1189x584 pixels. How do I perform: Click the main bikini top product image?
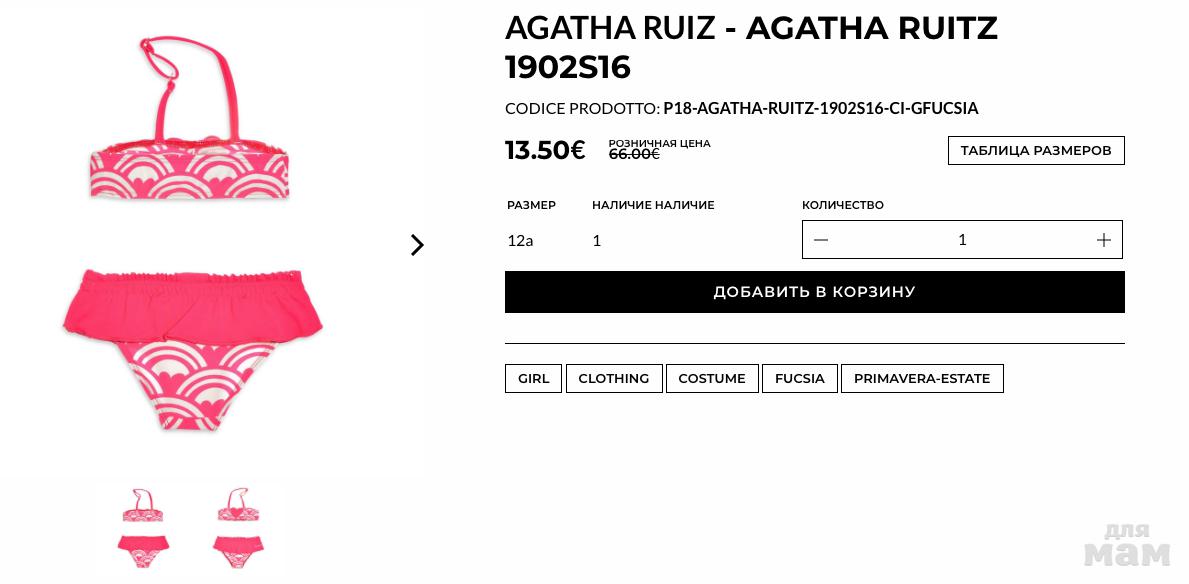click(x=190, y=118)
